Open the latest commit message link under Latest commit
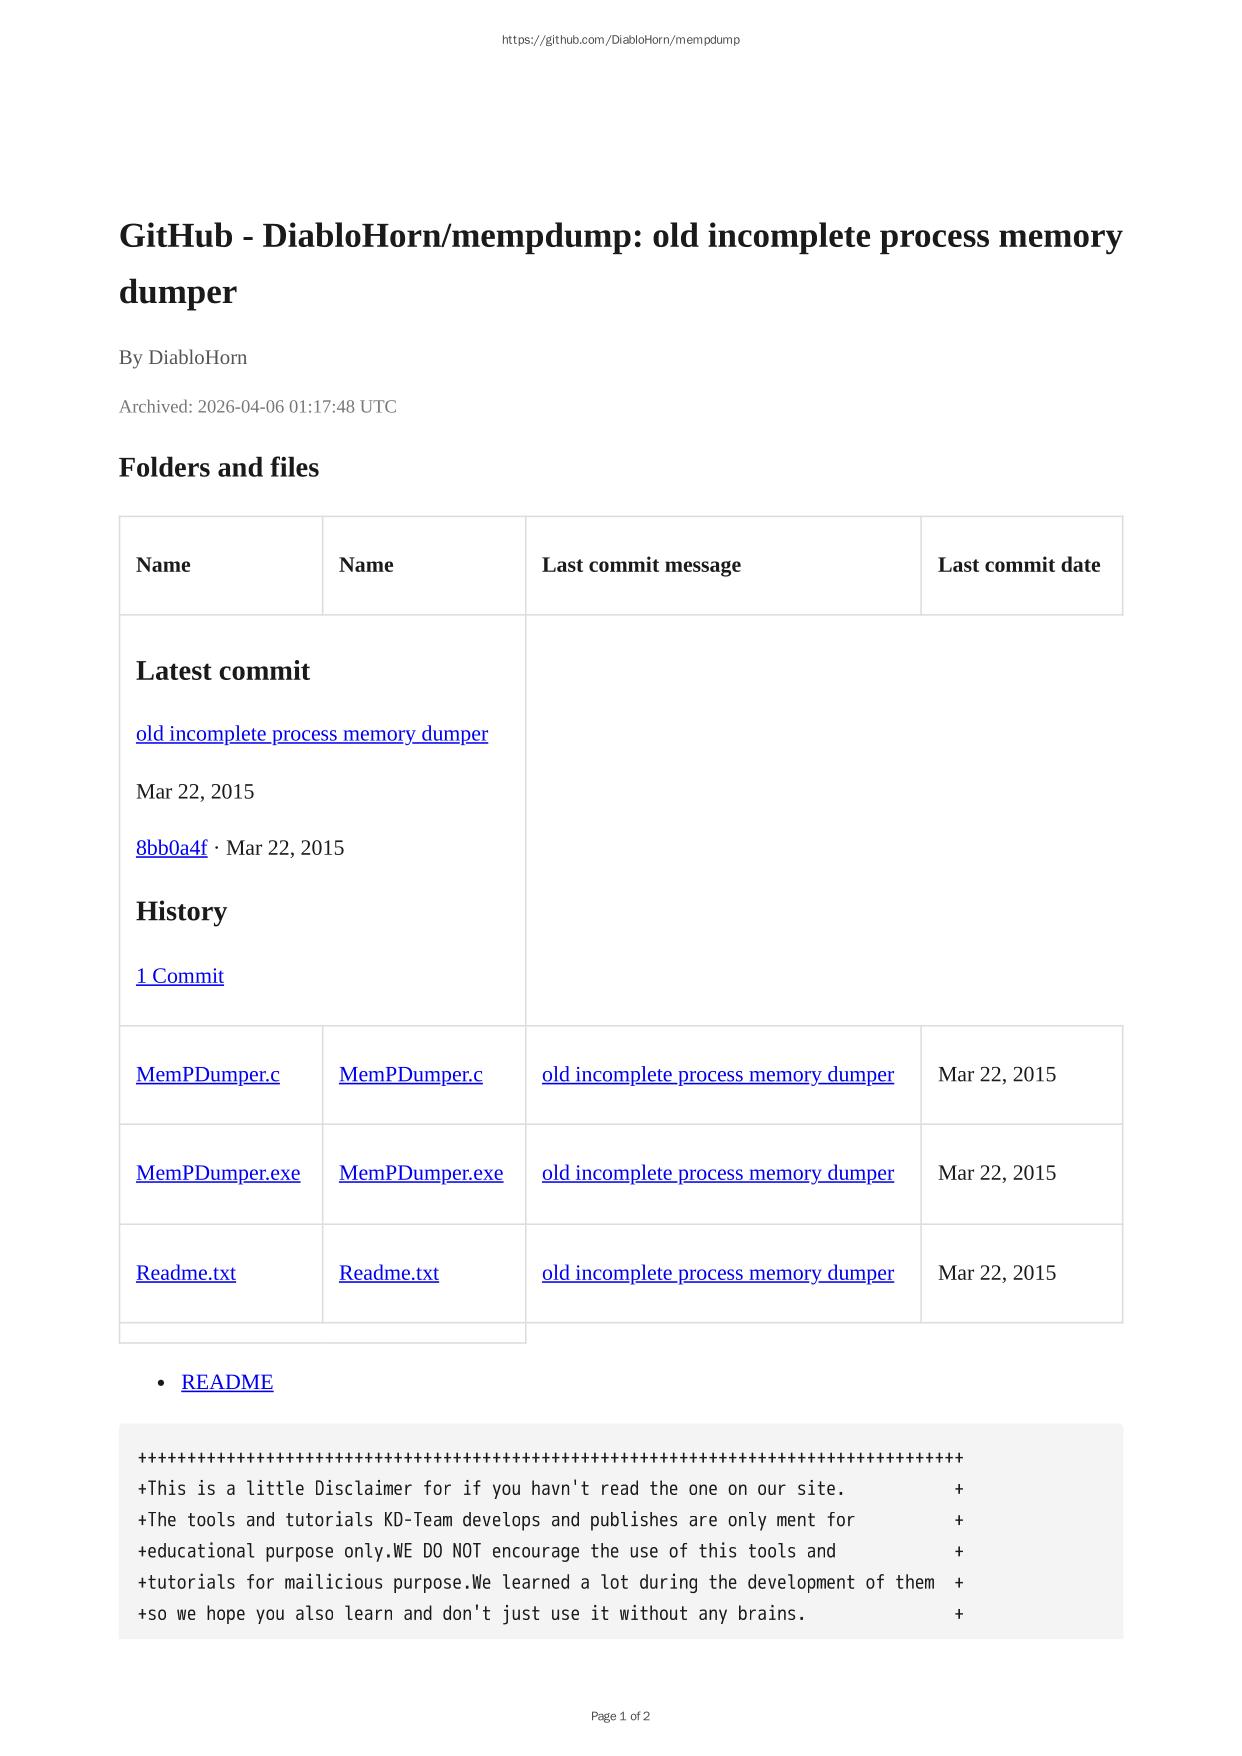 click(x=311, y=734)
